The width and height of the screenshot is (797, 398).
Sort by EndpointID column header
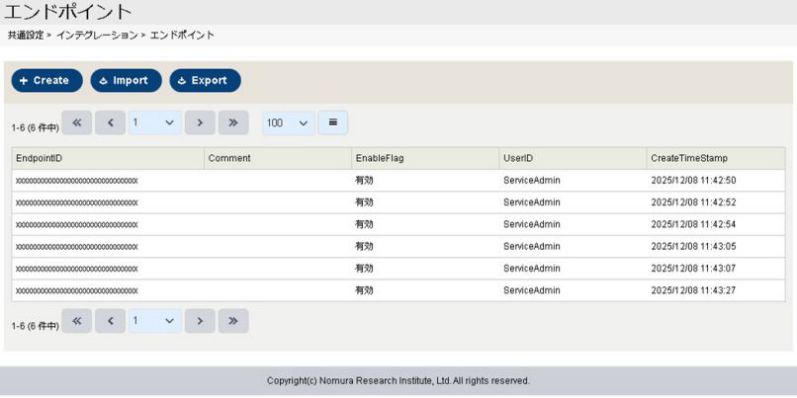(108, 159)
